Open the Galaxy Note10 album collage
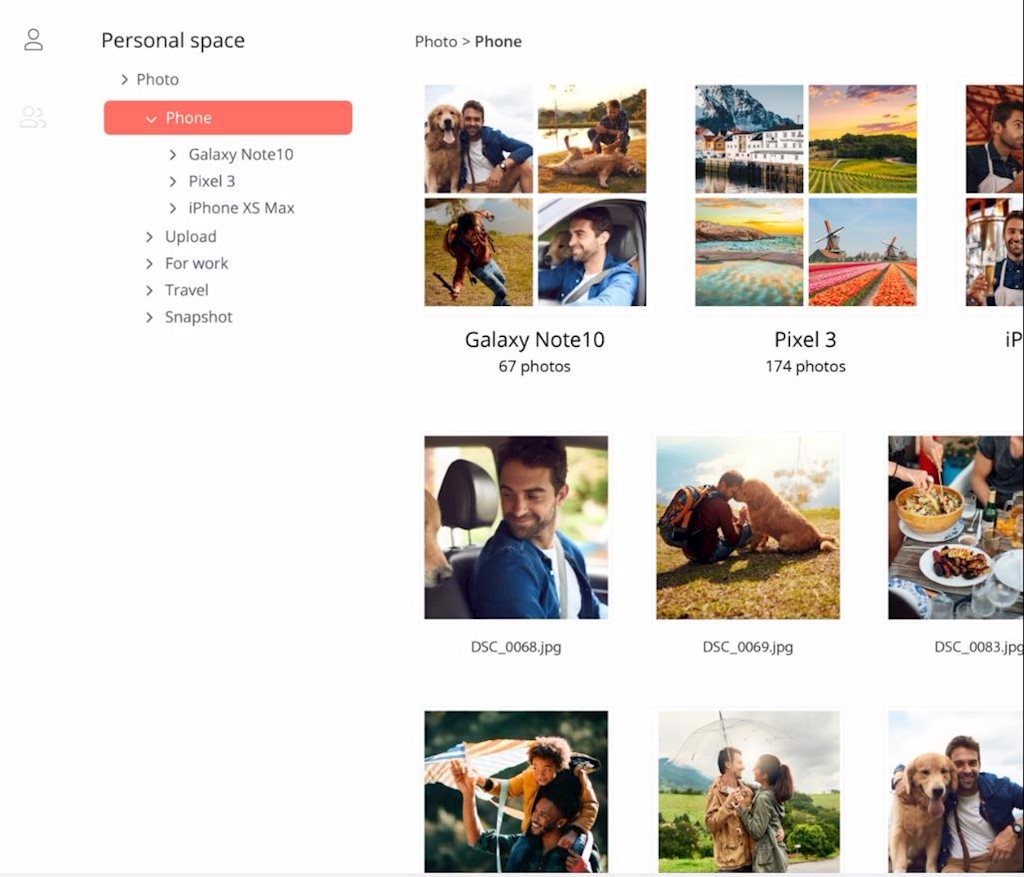The image size is (1024, 877). point(535,195)
